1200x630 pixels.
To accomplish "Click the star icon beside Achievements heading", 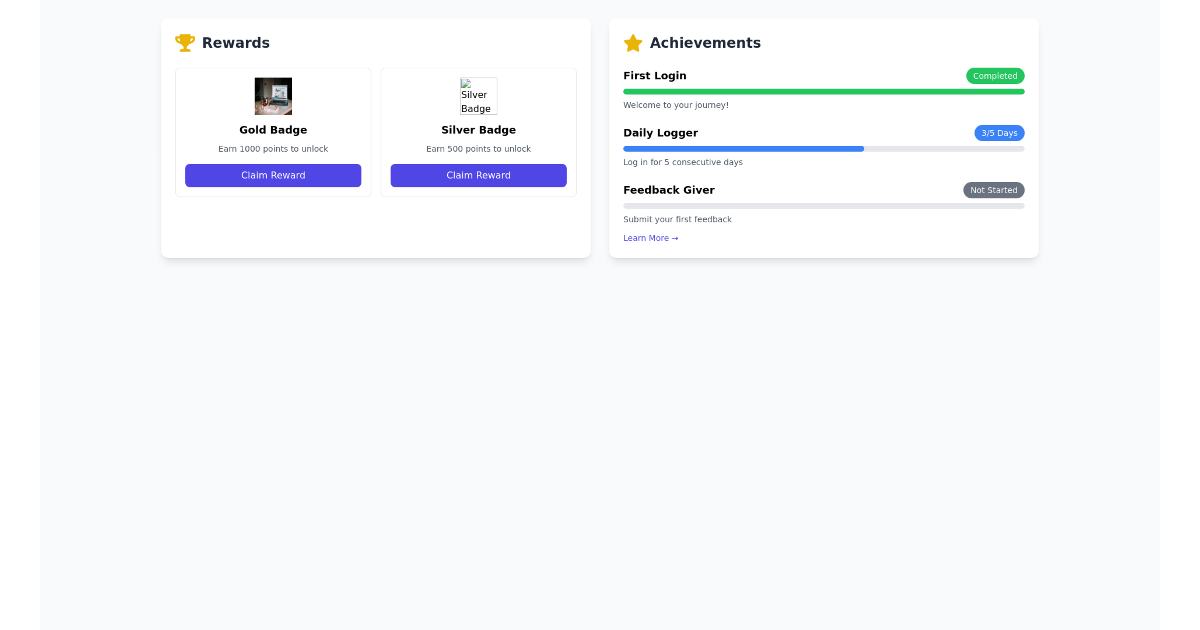I will pos(632,43).
